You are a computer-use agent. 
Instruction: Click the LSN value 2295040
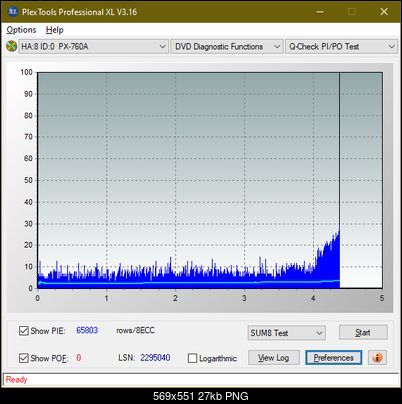click(155, 358)
